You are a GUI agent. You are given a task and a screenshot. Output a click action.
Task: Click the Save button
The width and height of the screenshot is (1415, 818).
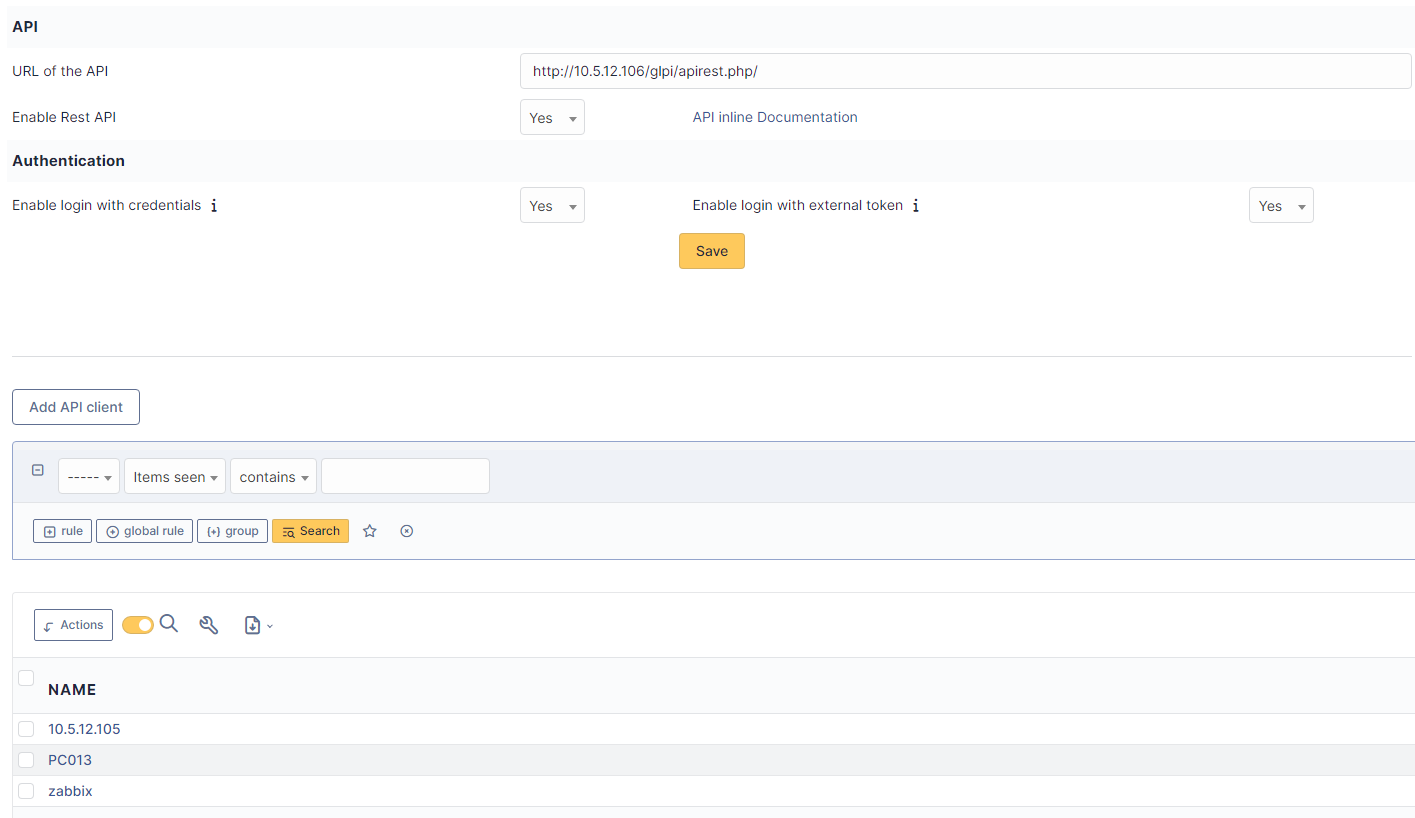point(711,251)
